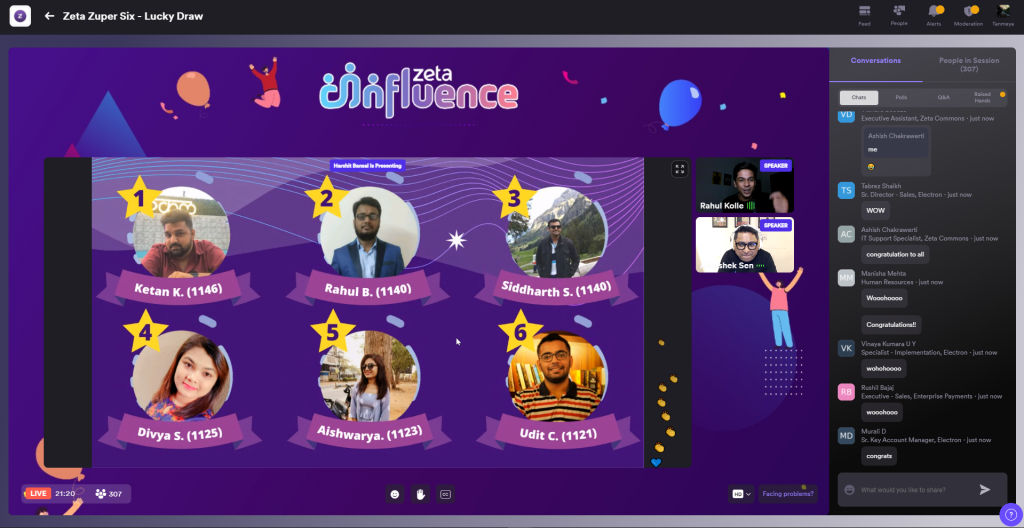Open the Tanmaya profile avatar
Image resolution: width=1024 pixels, height=528 pixels.
click(1003, 11)
